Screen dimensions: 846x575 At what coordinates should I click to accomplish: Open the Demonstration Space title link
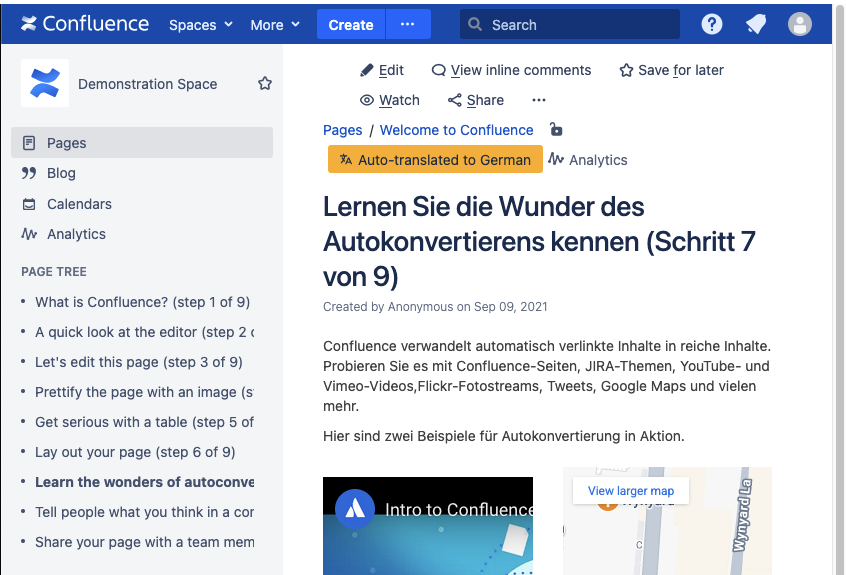(147, 84)
